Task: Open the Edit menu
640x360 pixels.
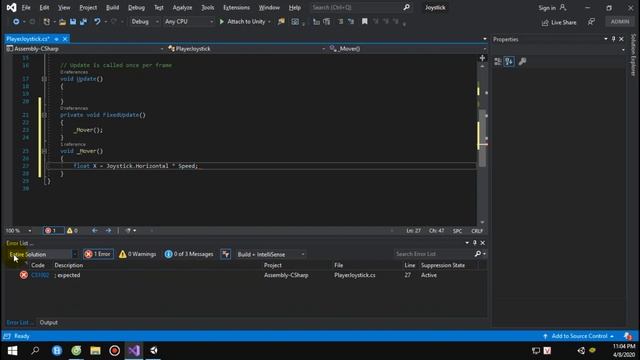Action: 44,8
